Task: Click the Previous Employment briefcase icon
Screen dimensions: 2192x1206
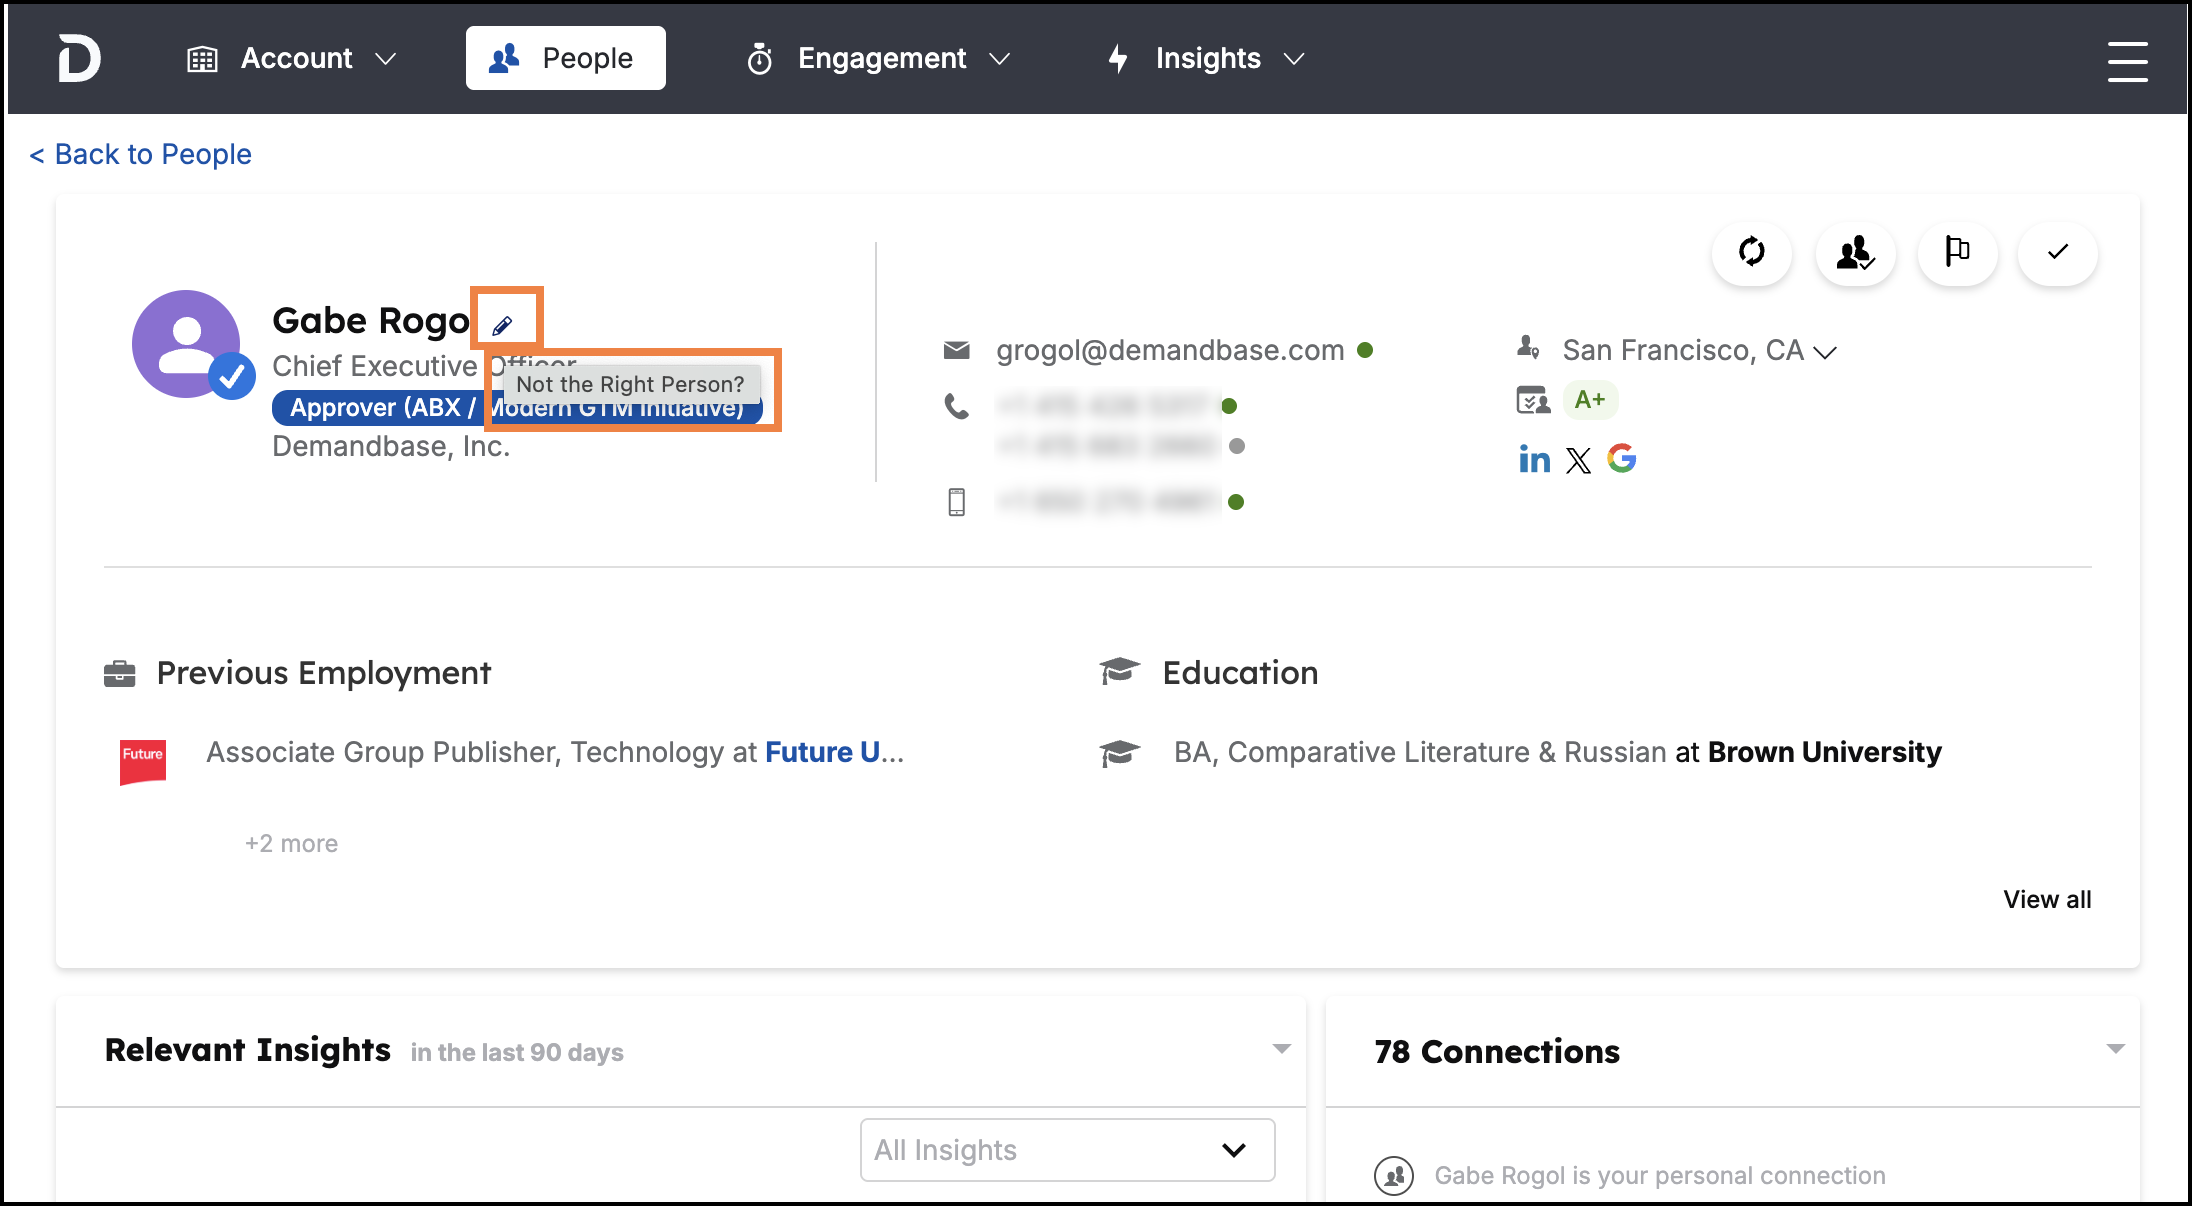Action: pos(120,674)
